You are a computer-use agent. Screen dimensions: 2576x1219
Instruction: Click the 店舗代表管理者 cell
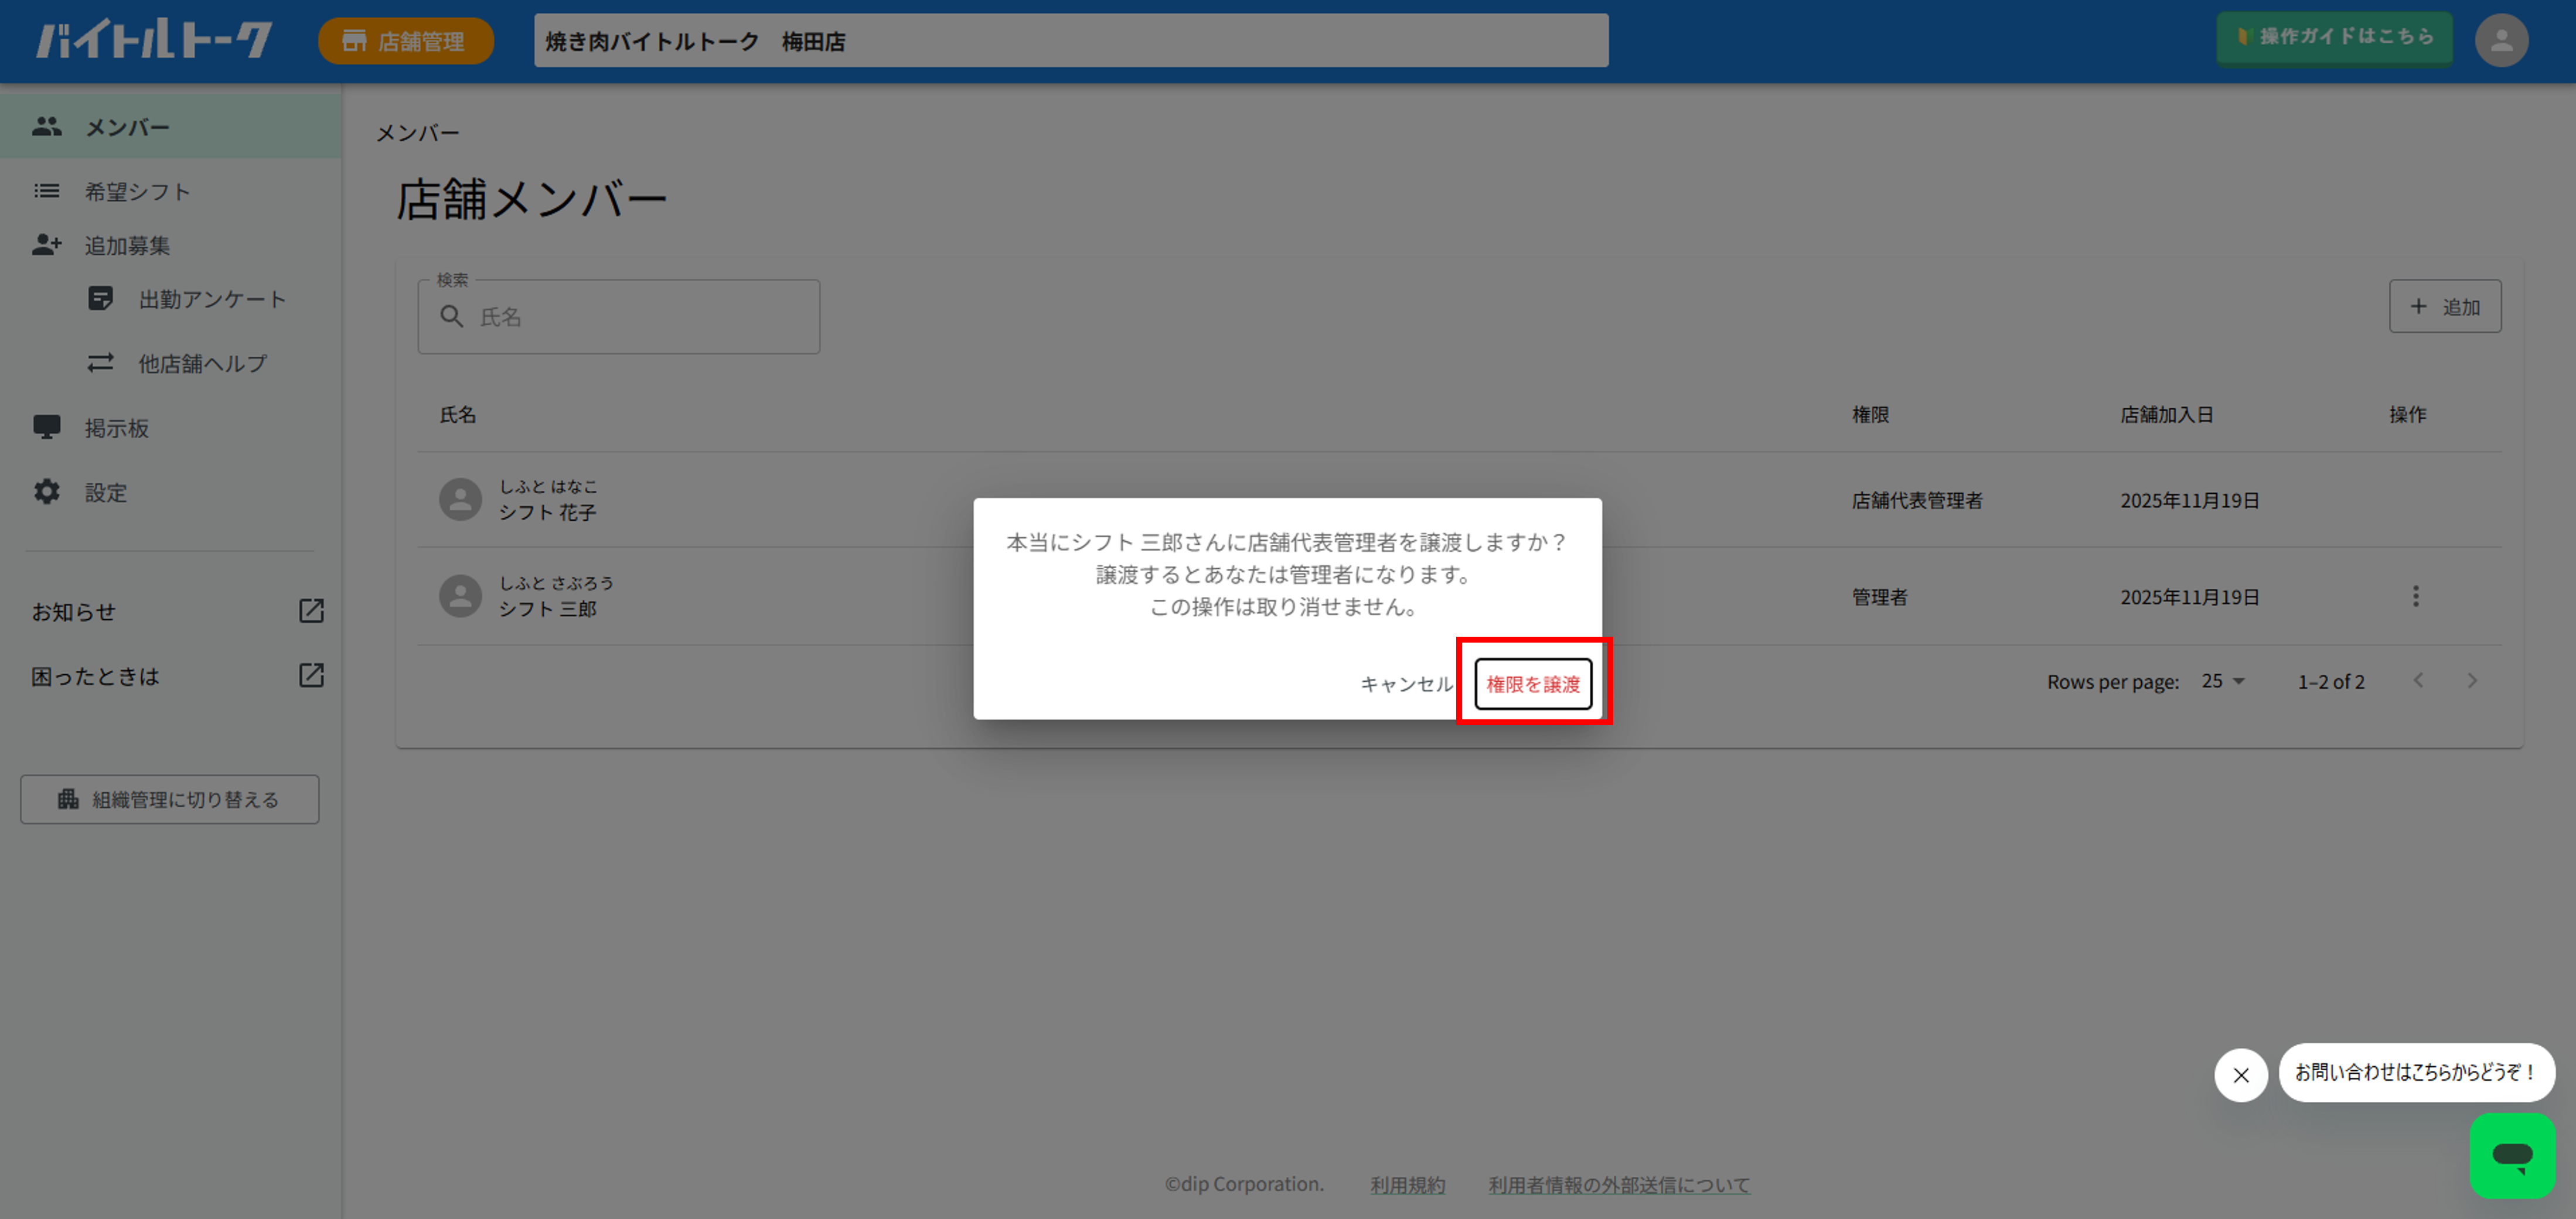pos(1917,500)
